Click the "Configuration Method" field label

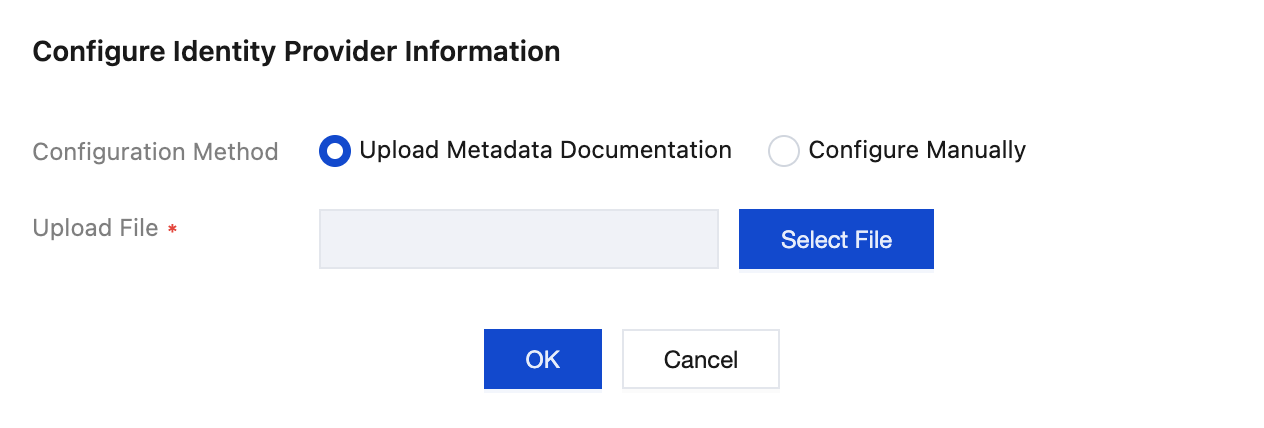coord(155,152)
